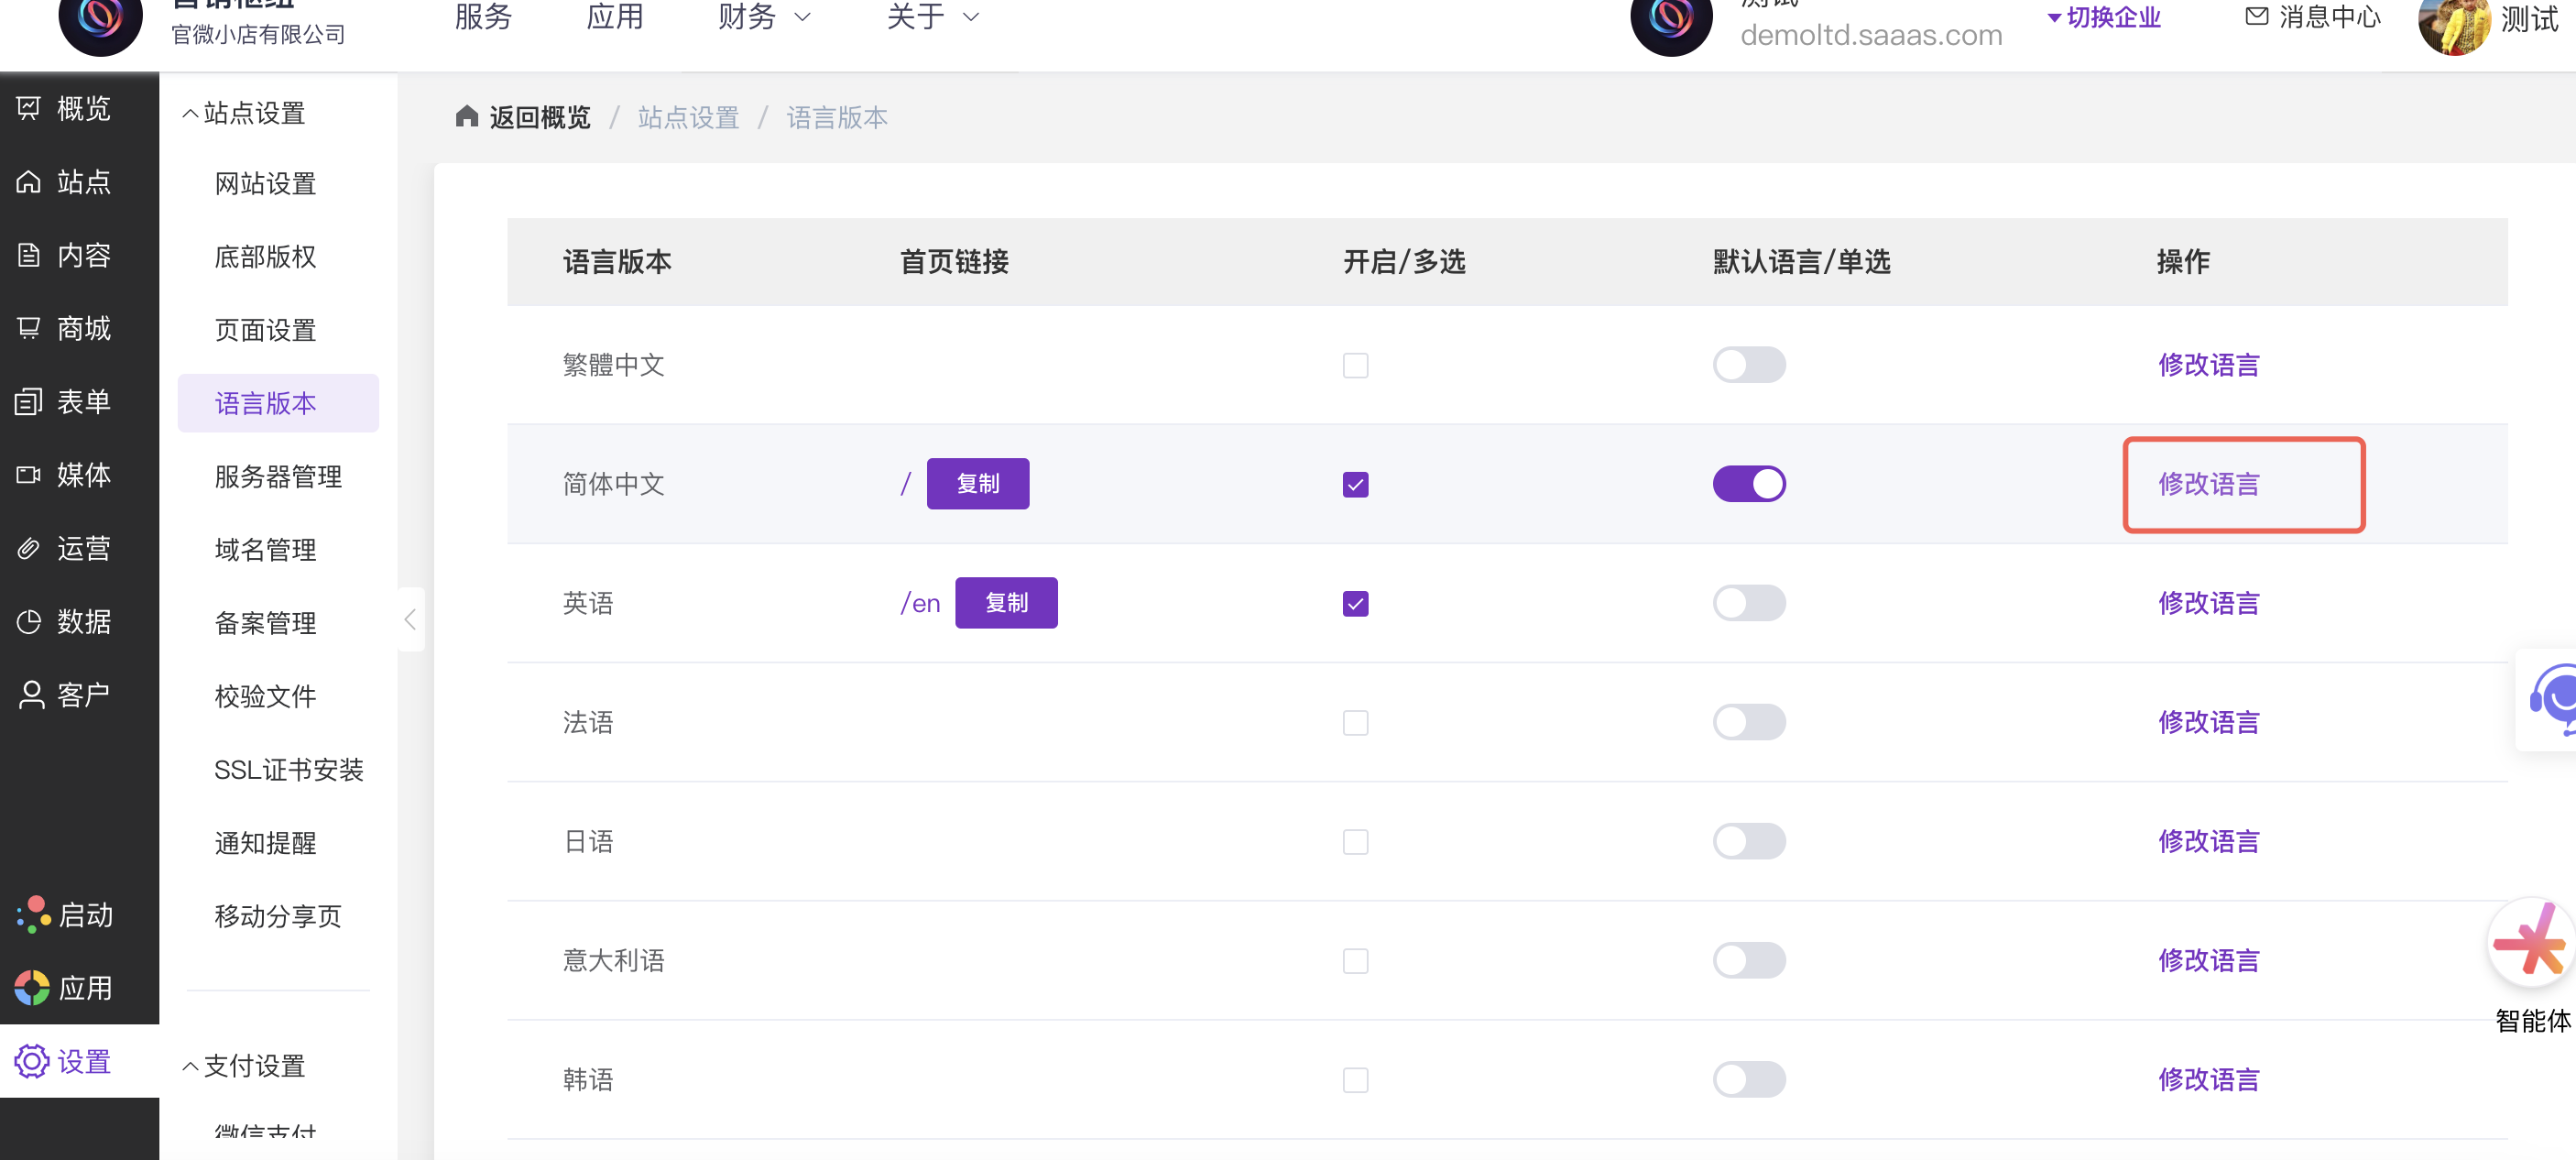
Task: Open the 智能体 assistant floating icon
Action: [2530, 942]
